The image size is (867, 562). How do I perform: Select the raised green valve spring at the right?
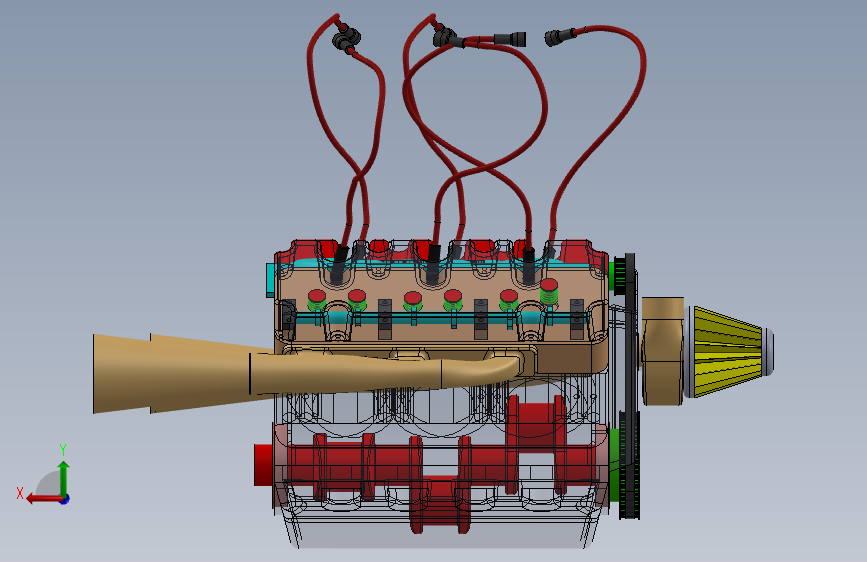[x=549, y=293]
